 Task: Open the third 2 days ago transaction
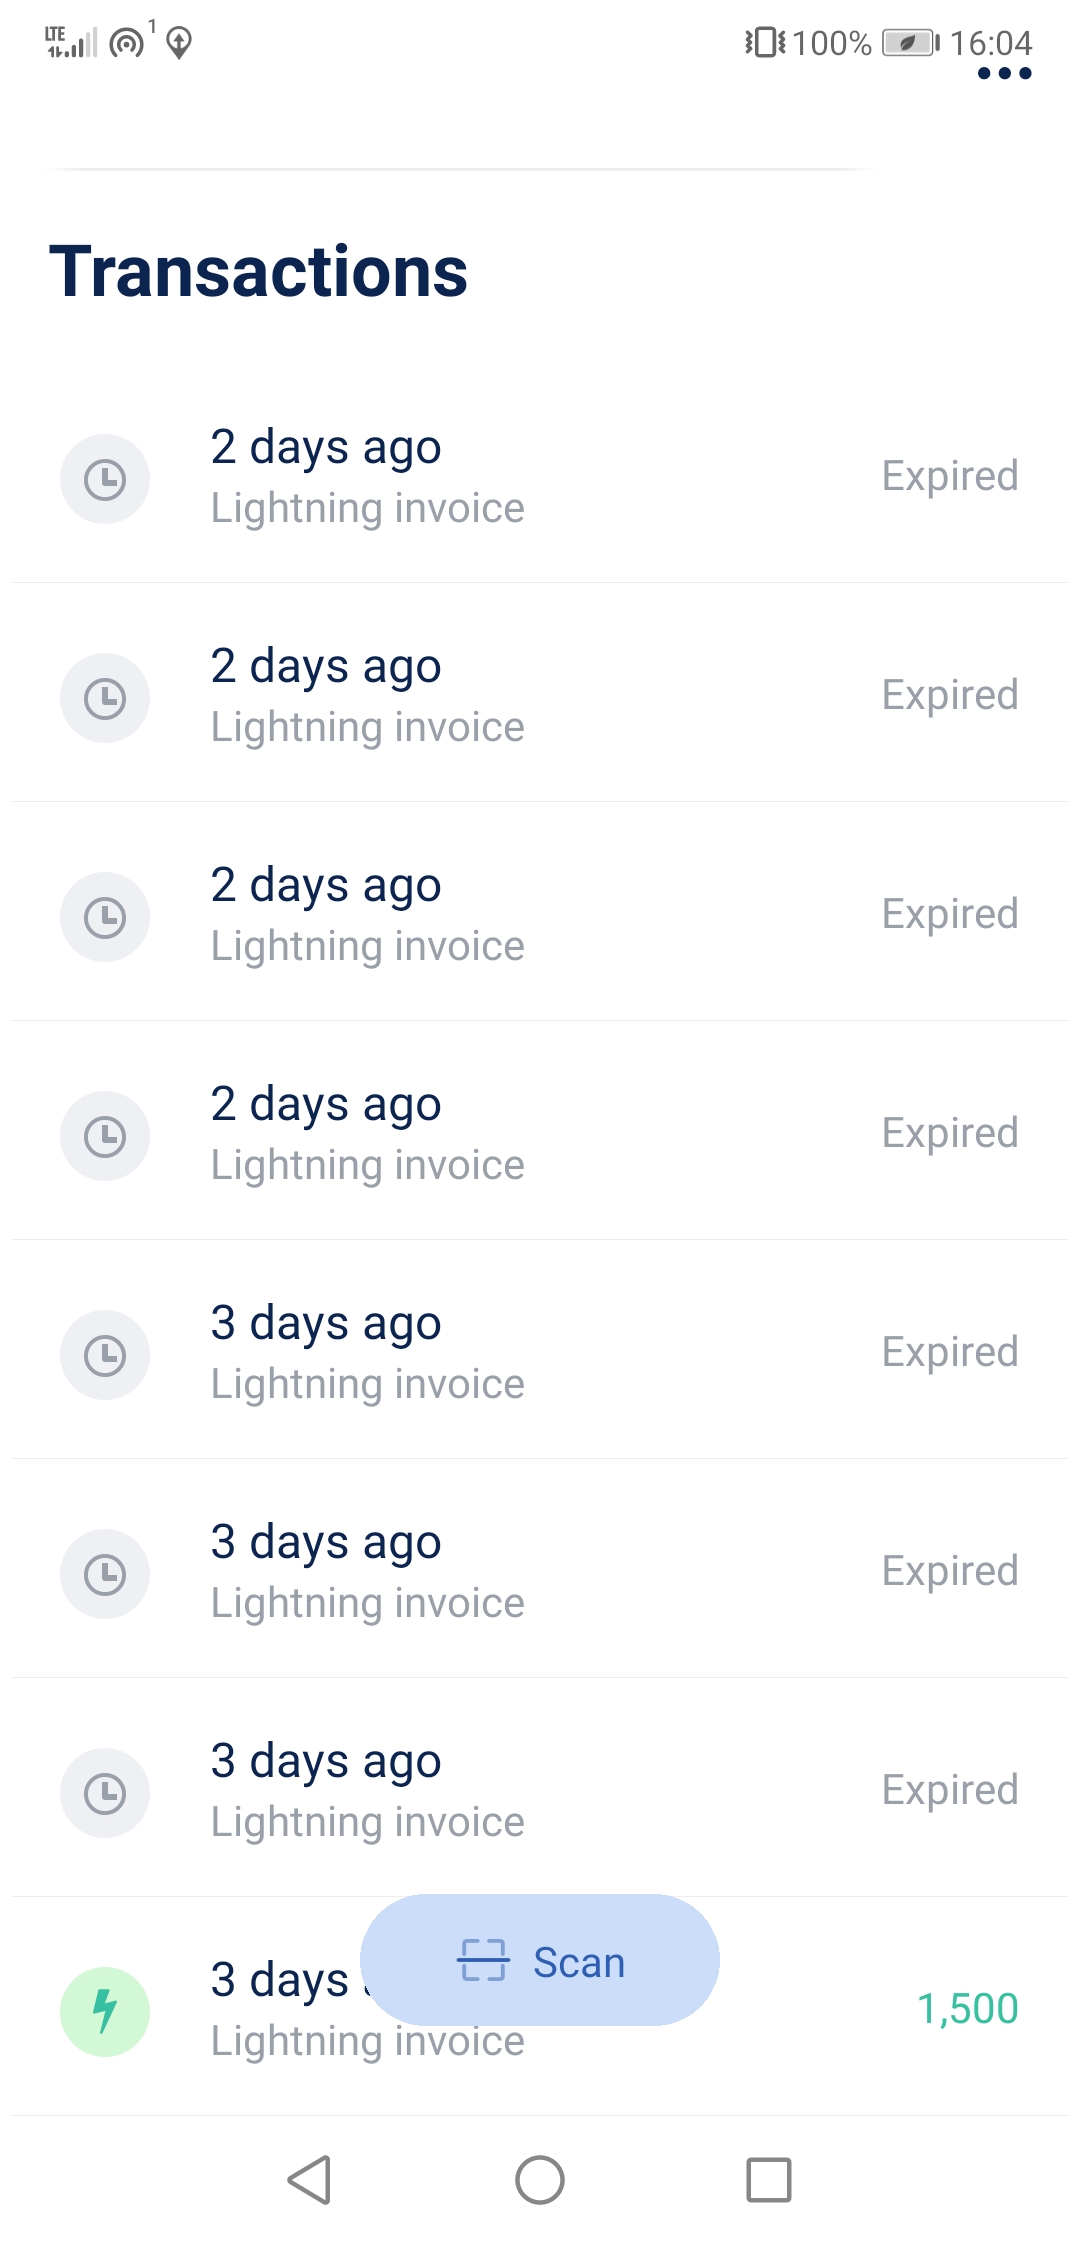540,915
